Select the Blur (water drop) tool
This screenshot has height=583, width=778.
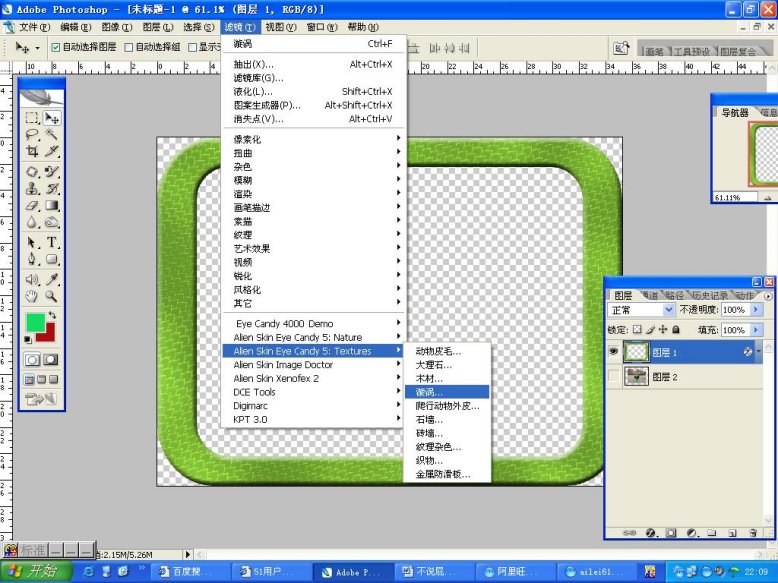coord(32,222)
